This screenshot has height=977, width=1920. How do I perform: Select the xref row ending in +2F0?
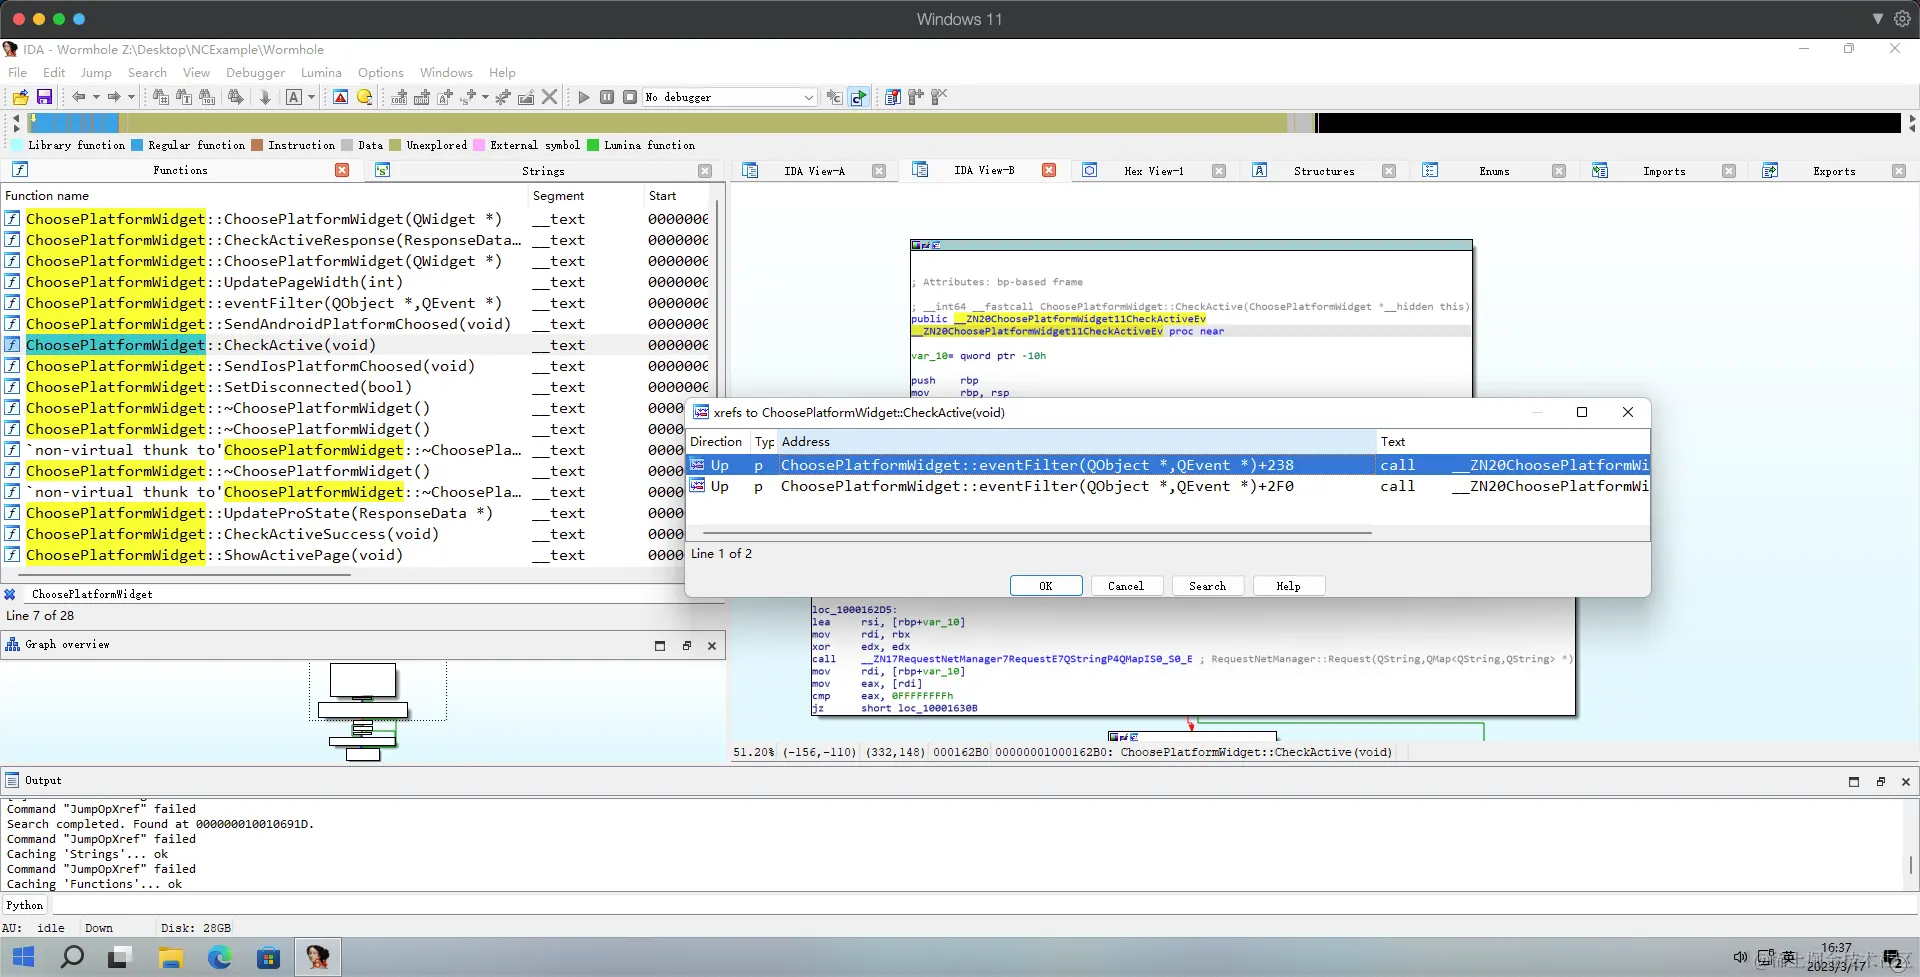[x=1168, y=486]
